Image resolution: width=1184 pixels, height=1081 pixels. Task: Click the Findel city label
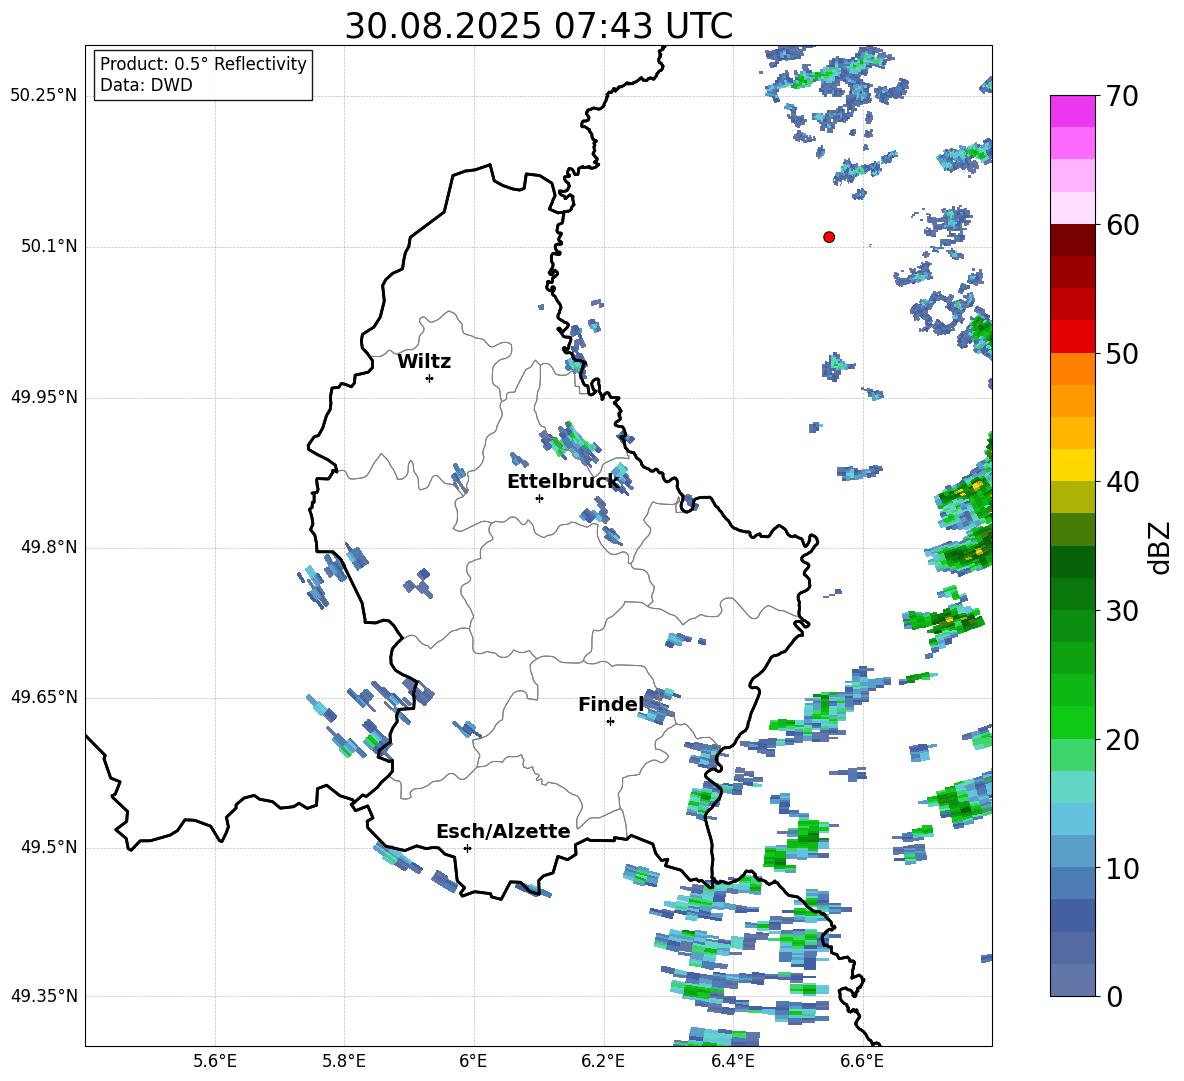tap(611, 704)
